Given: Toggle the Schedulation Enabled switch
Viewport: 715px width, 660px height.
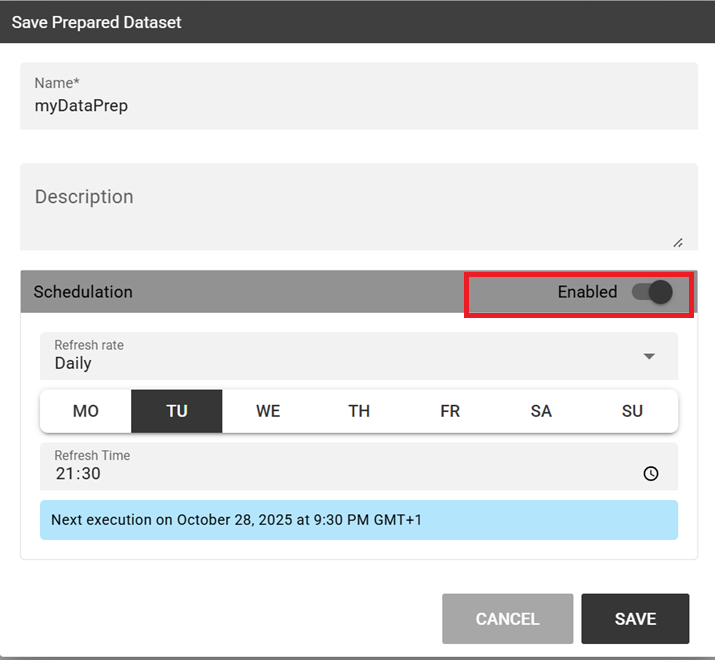Looking at the screenshot, I should click(652, 292).
